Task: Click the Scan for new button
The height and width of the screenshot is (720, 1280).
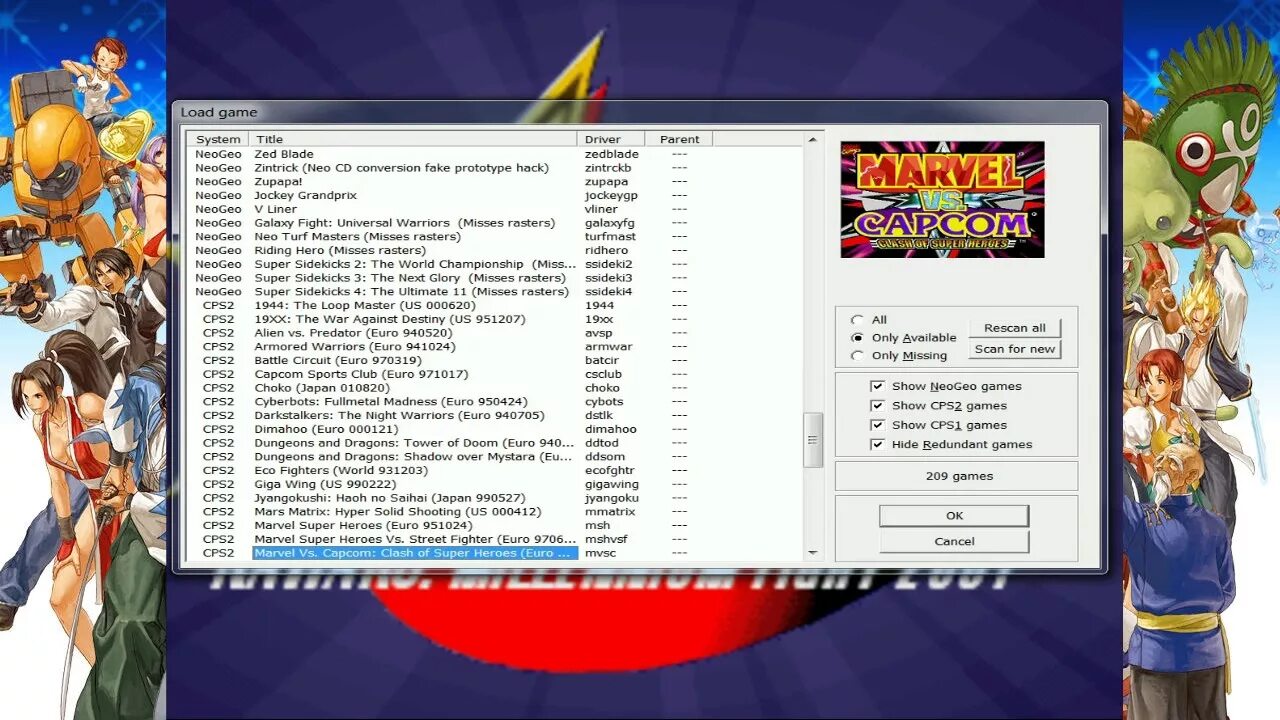Action: coord(1015,349)
